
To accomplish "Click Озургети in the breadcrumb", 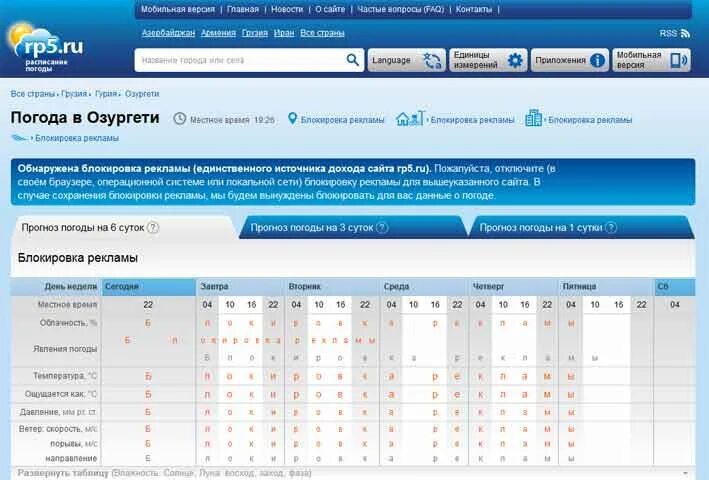I will point(142,94).
